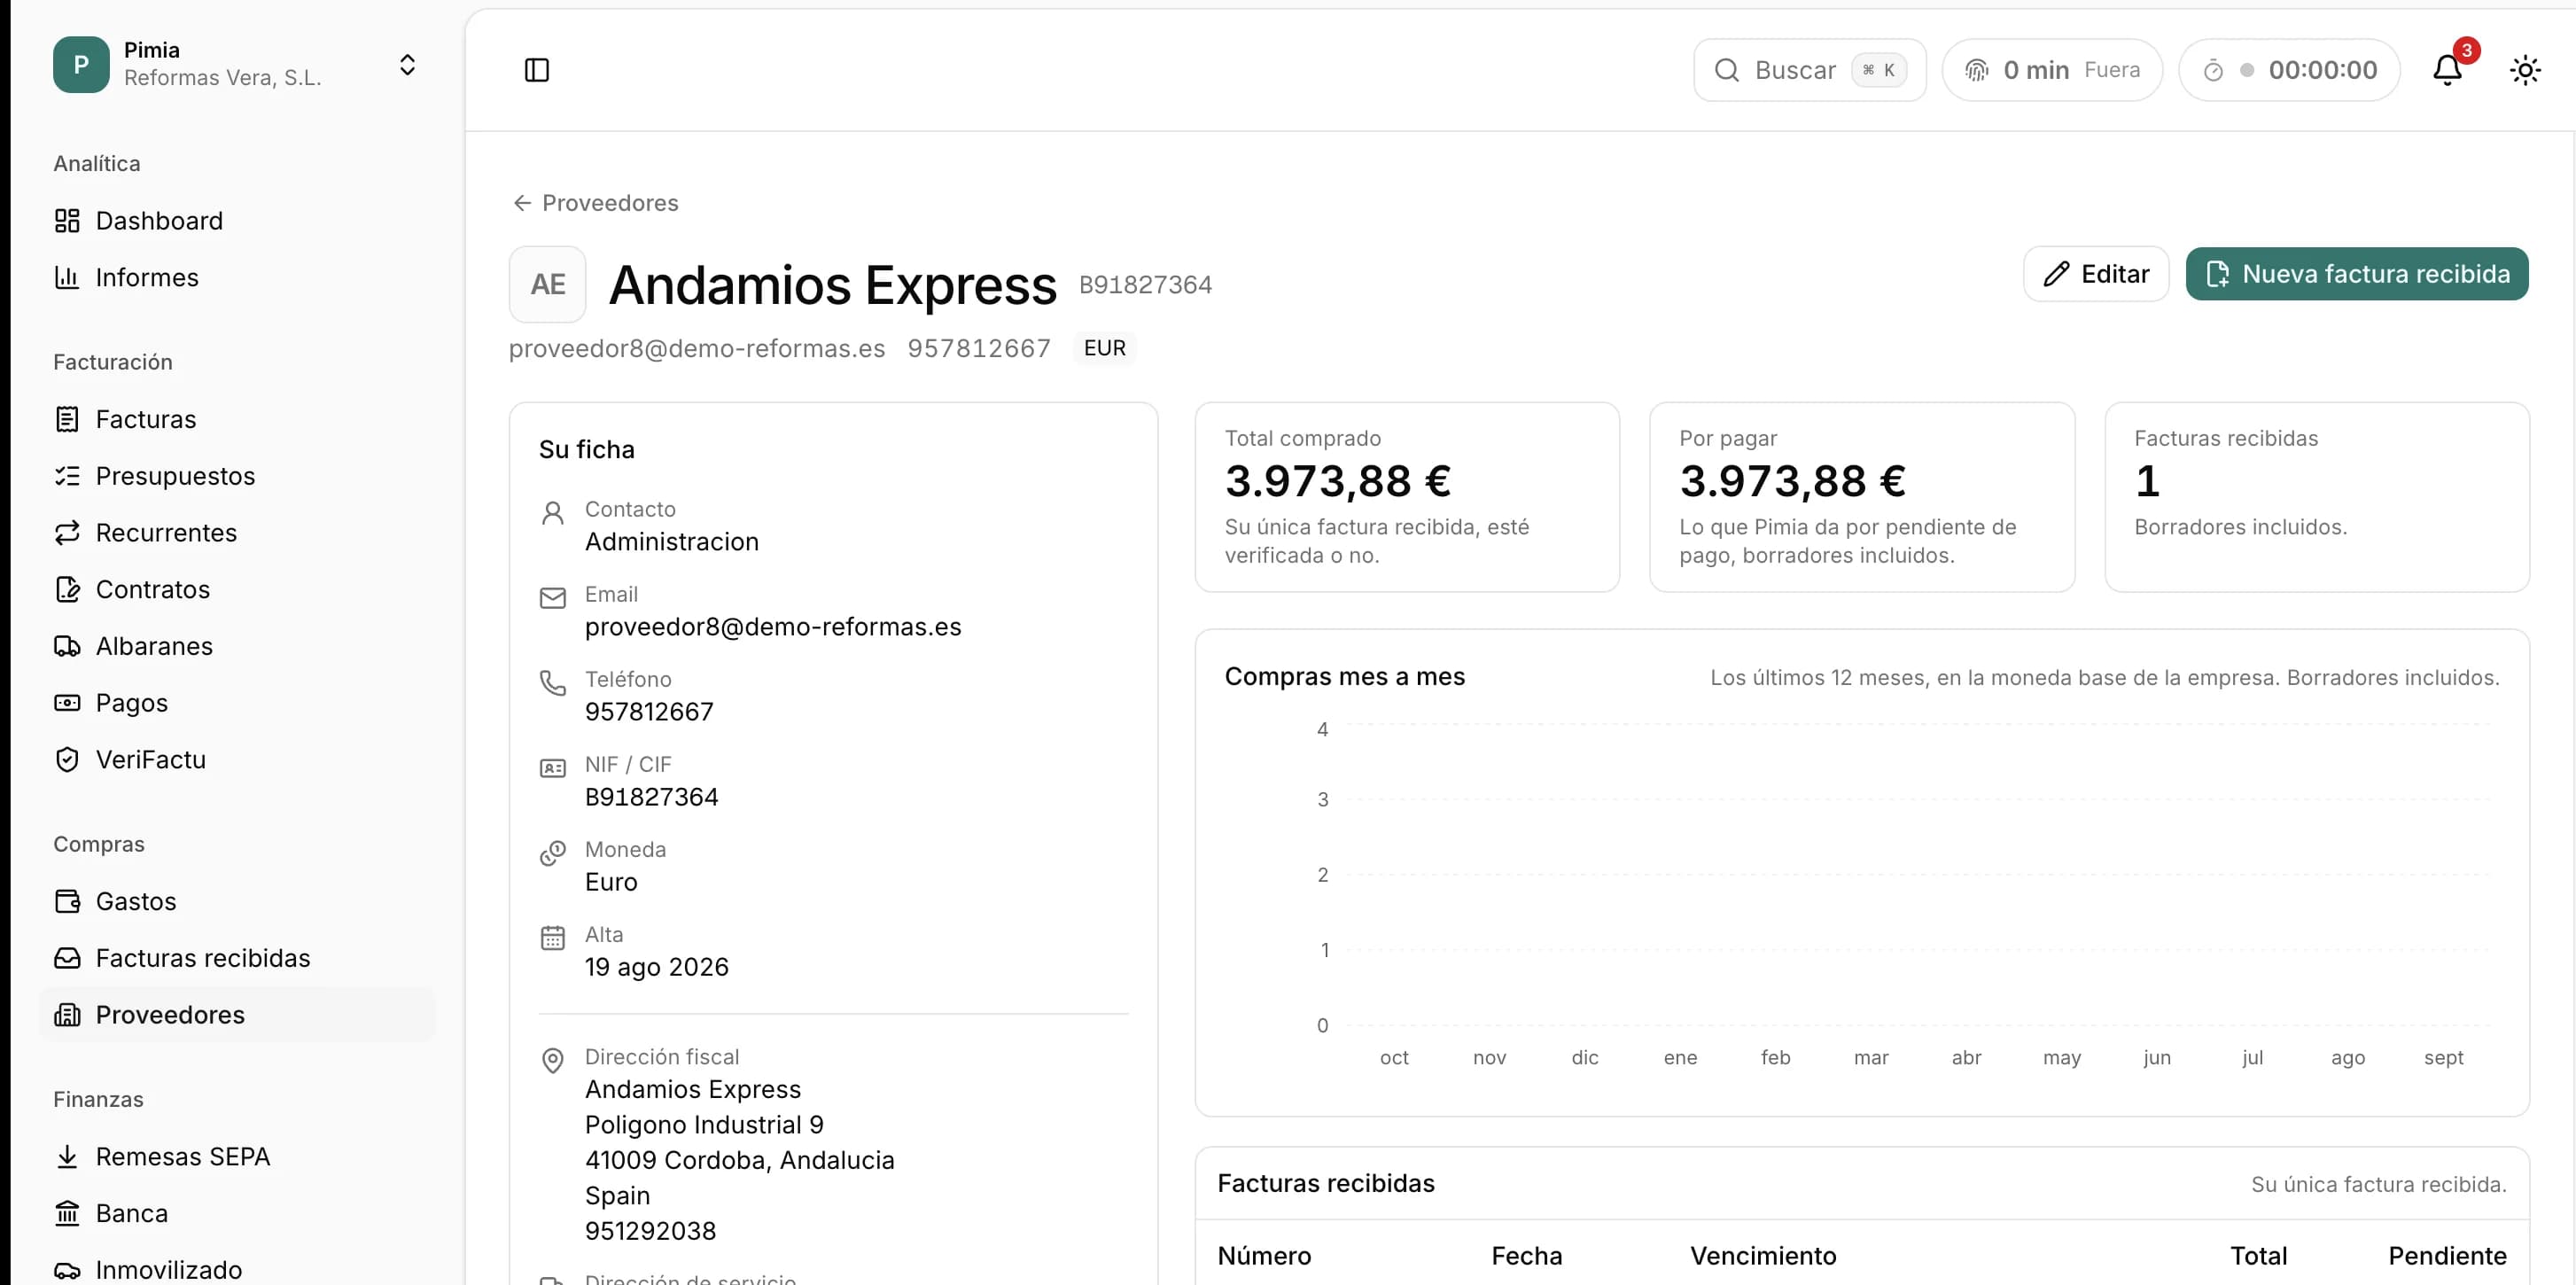Go to Banca in the sidebar
The height and width of the screenshot is (1285, 2576).
pyautogui.click(x=238, y=1213)
